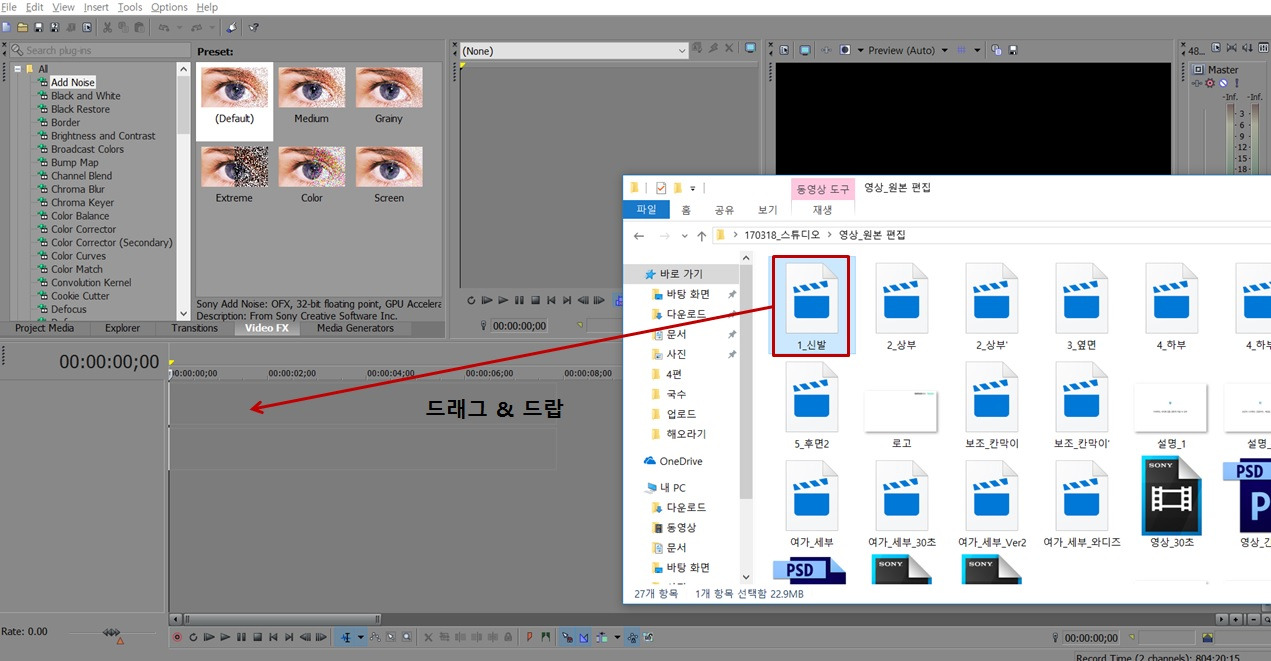Open the Explorer recent locations dropdown chevron
Image resolution: width=1271 pixels, height=661 pixels.
[x=684, y=236]
